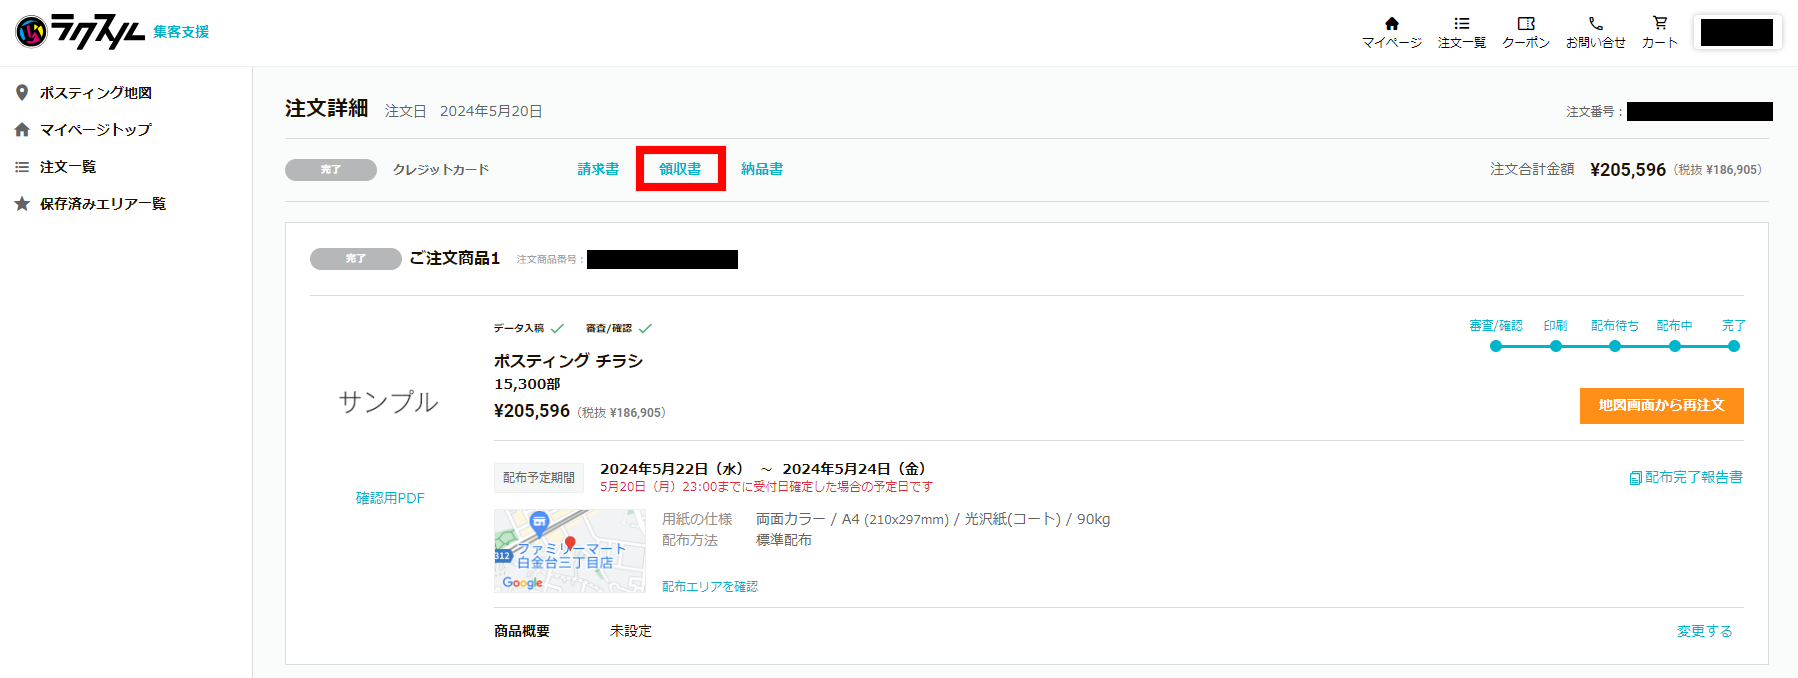Click the 注文日 2024年5月20日 text
This screenshot has height=678, width=1798.
[464, 111]
